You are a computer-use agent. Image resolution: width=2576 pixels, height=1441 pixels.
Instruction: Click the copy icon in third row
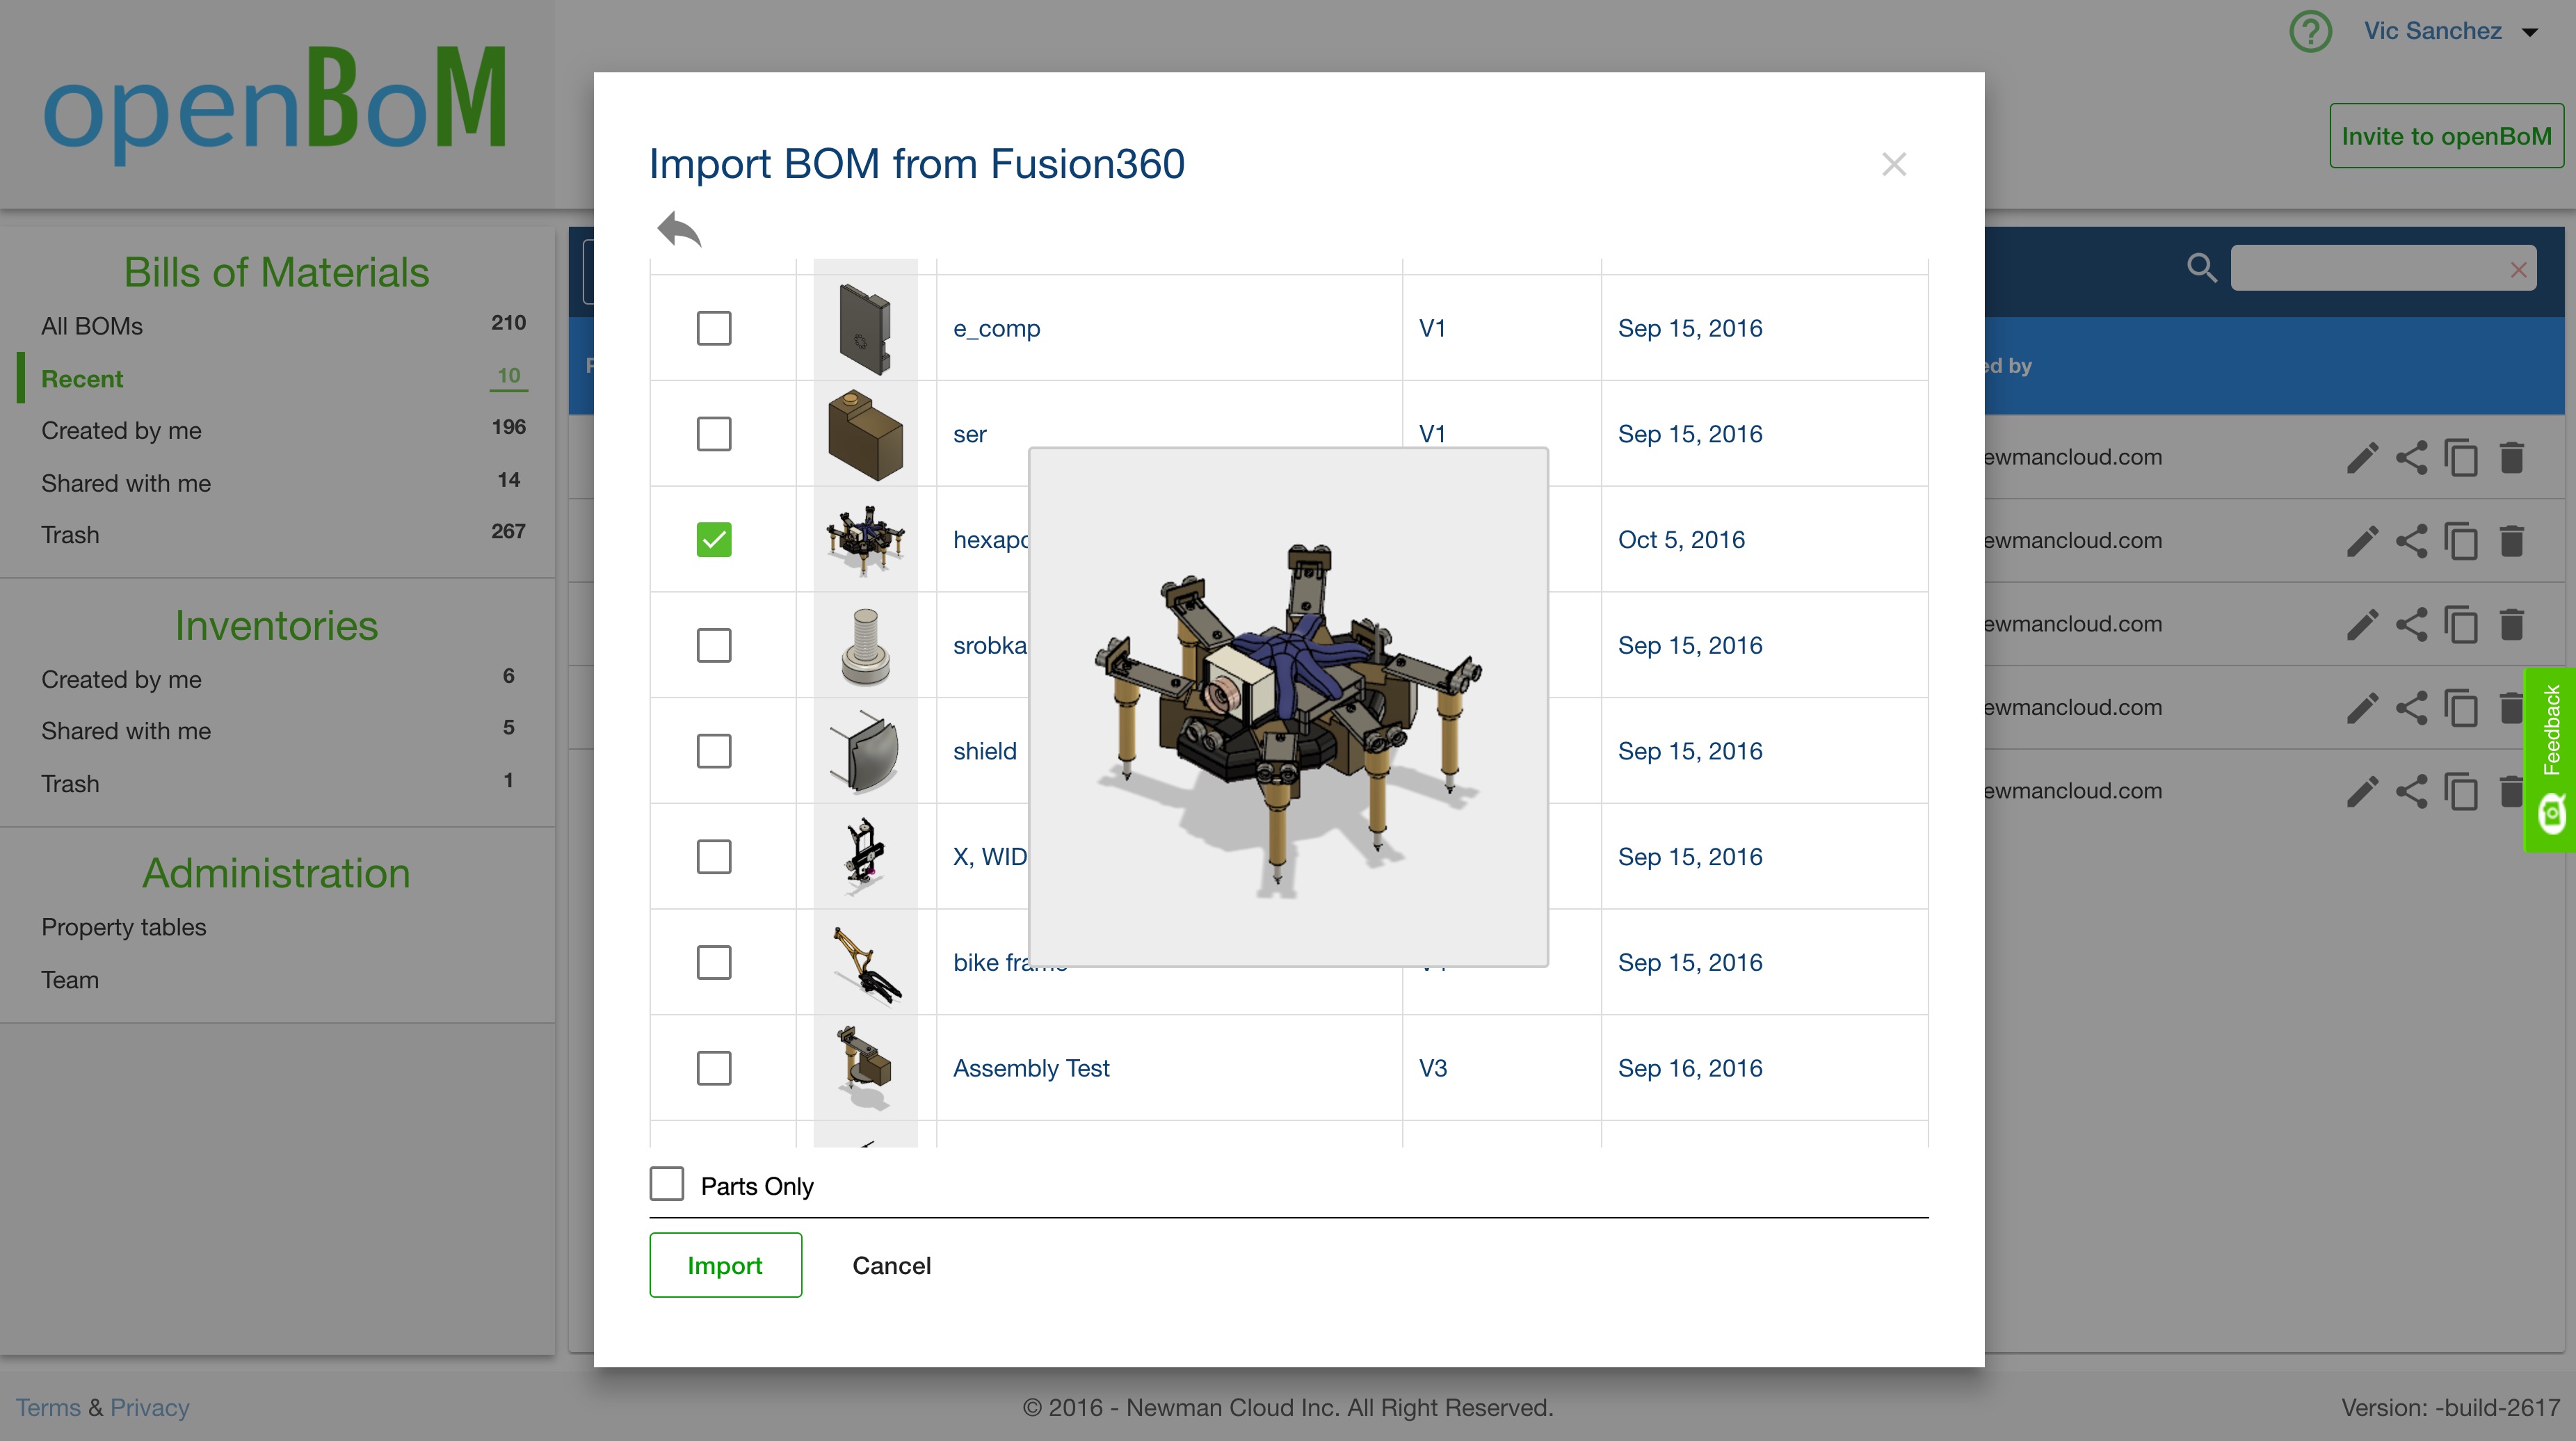pos(2460,625)
